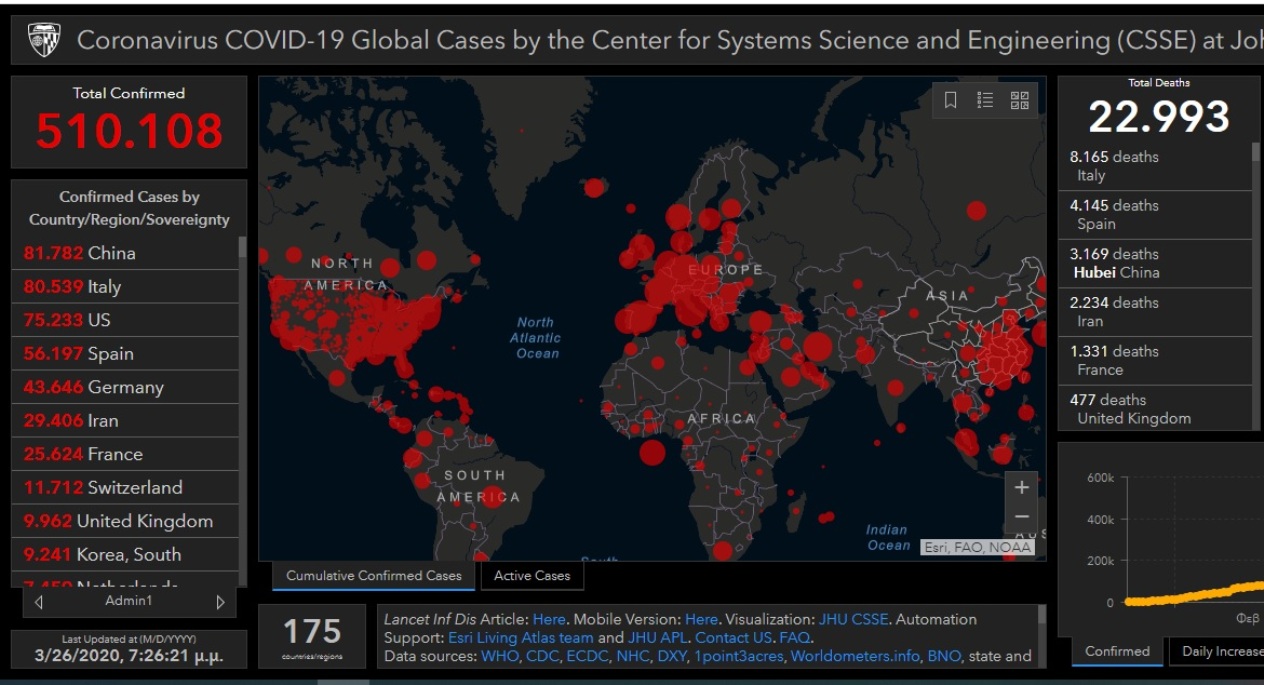Go to previous admin level with left arrow
Viewport: 1264px width, 685px height.
39,602
